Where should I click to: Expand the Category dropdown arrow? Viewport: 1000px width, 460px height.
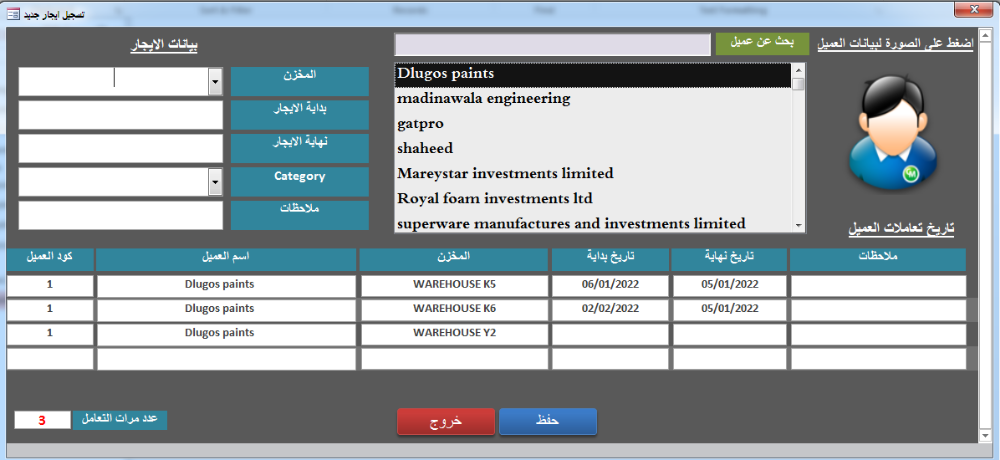(215, 181)
